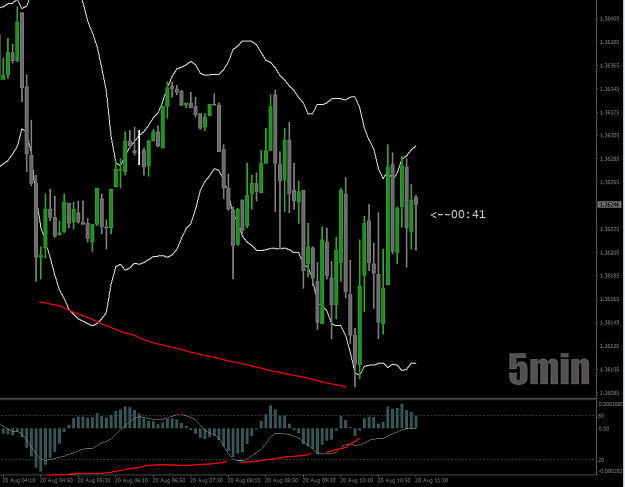The image size is (625, 487).
Task: Click the "20 Aug 08:10" time label
Action: [x=244, y=481]
